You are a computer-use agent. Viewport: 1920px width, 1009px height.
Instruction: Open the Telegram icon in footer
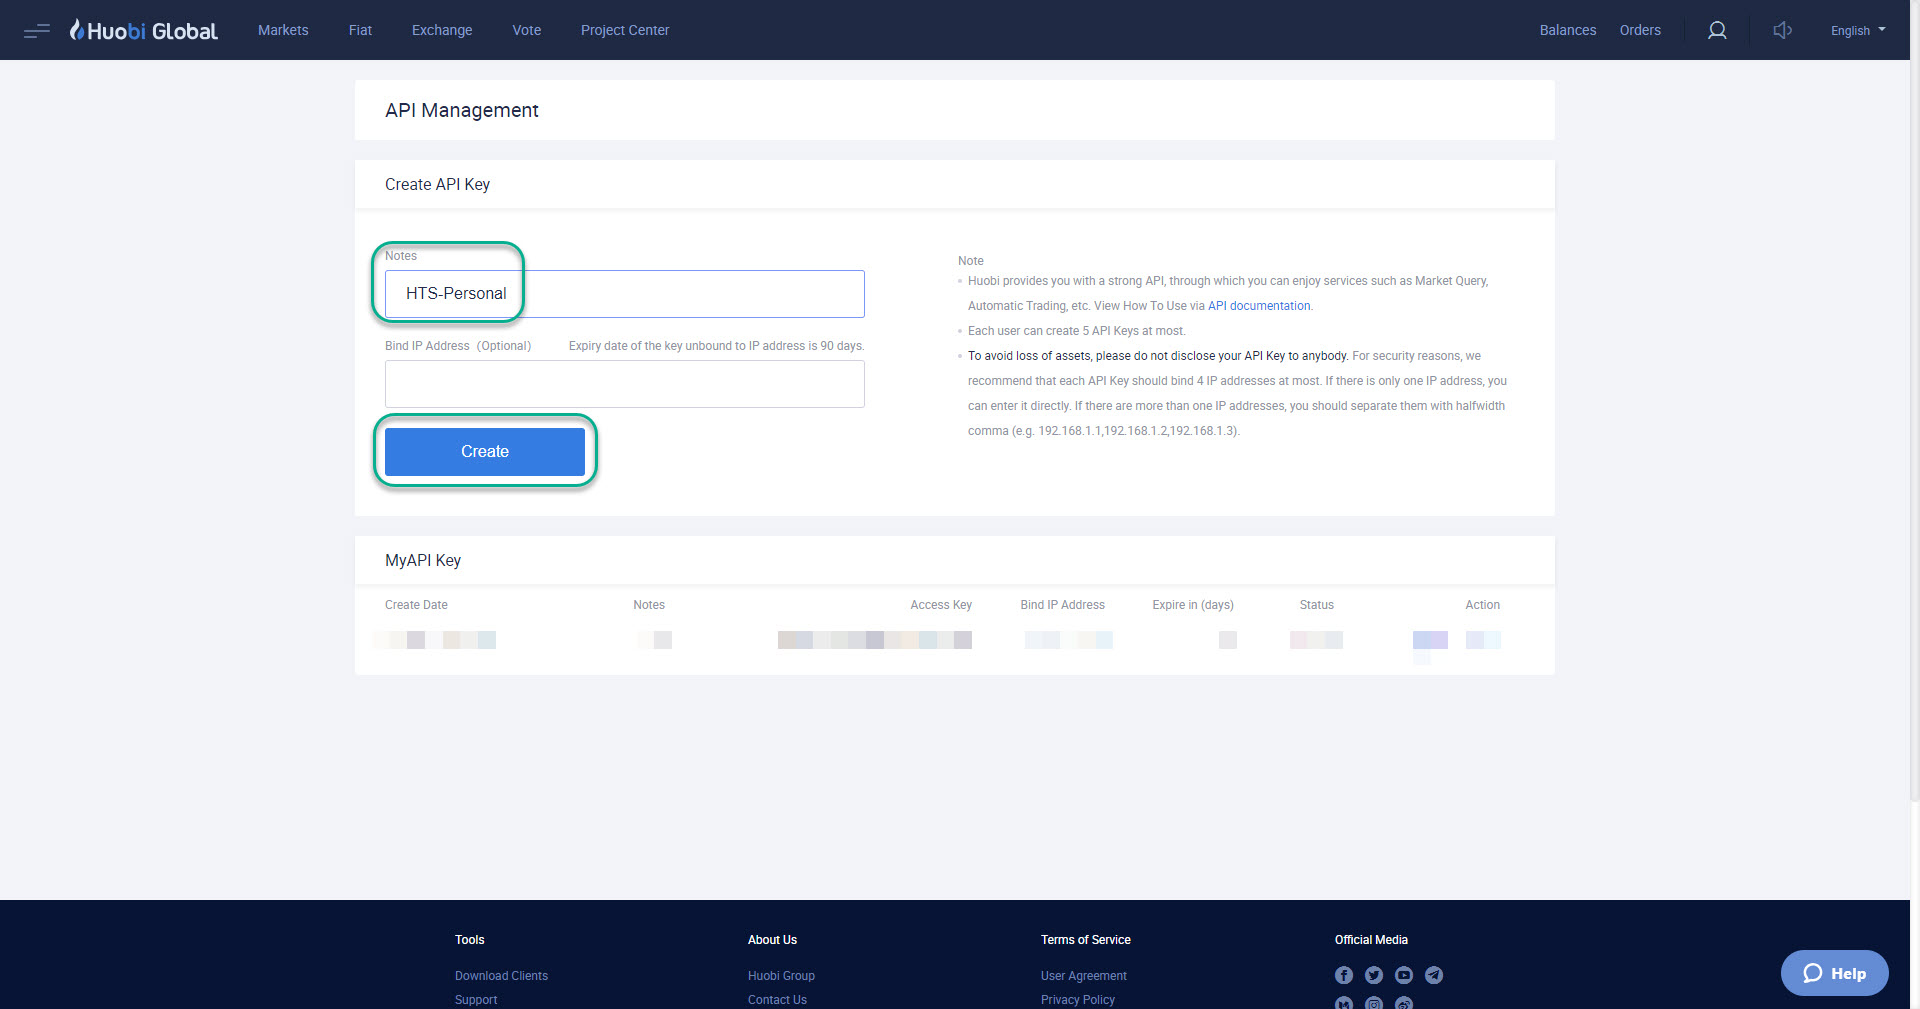point(1434,975)
